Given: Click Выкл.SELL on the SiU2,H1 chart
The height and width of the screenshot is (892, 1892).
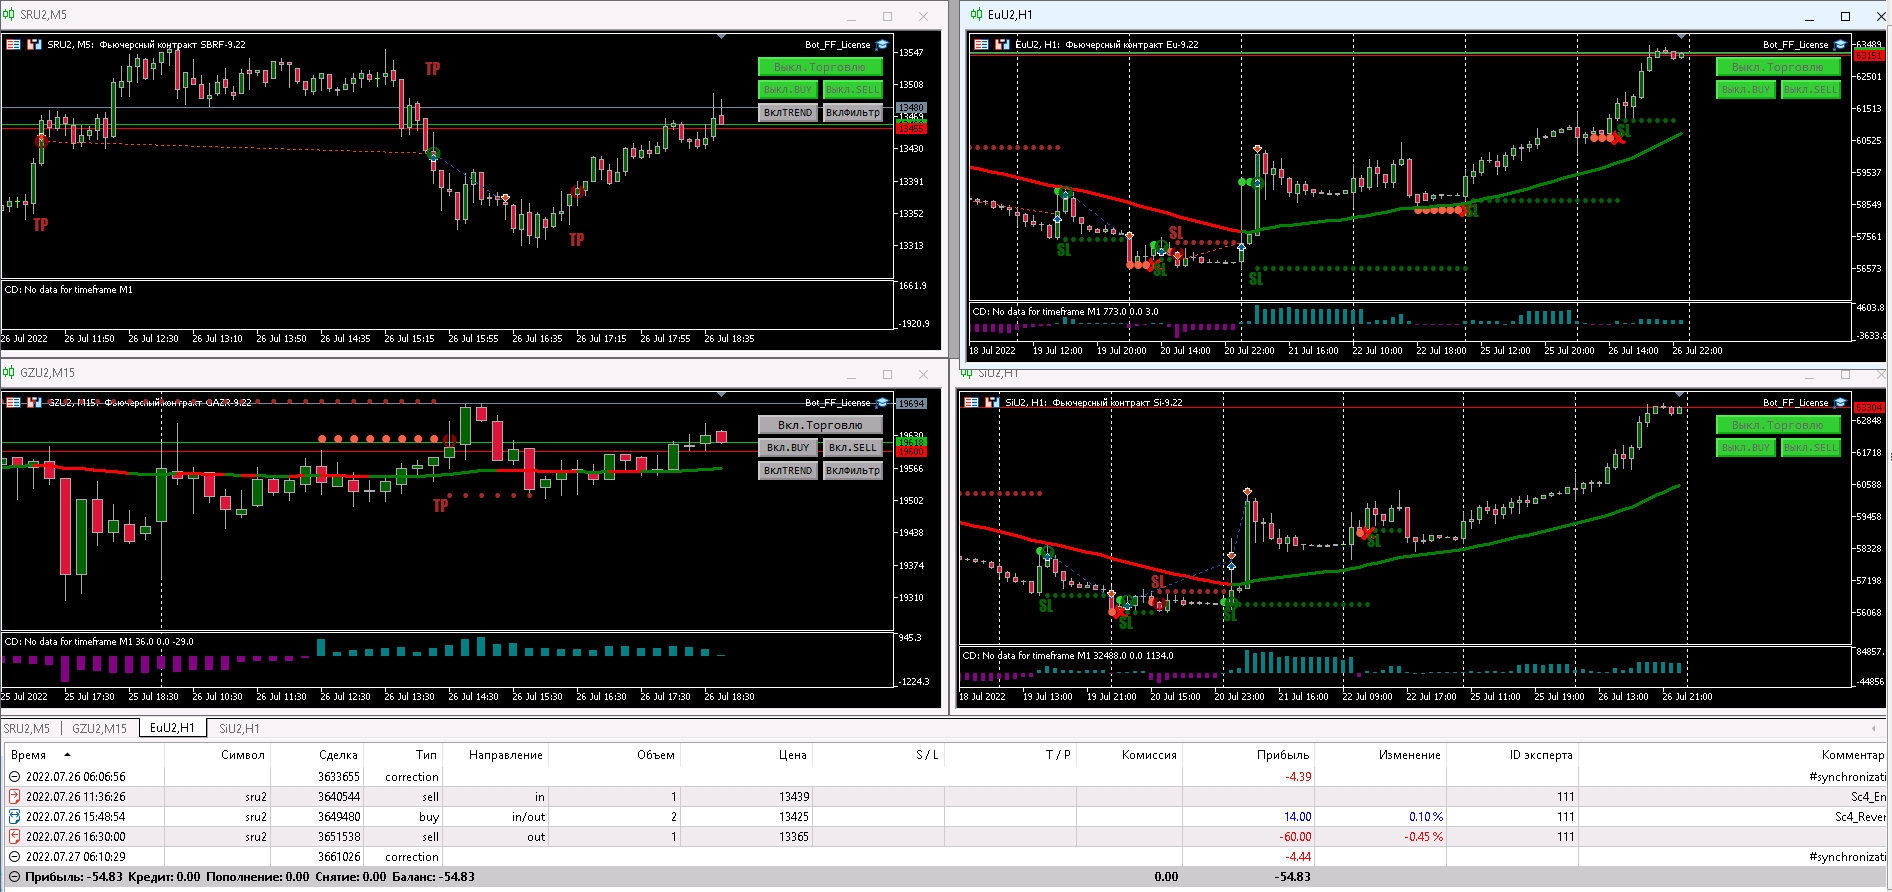Looking at the screenshot, I should point(1811,448).
